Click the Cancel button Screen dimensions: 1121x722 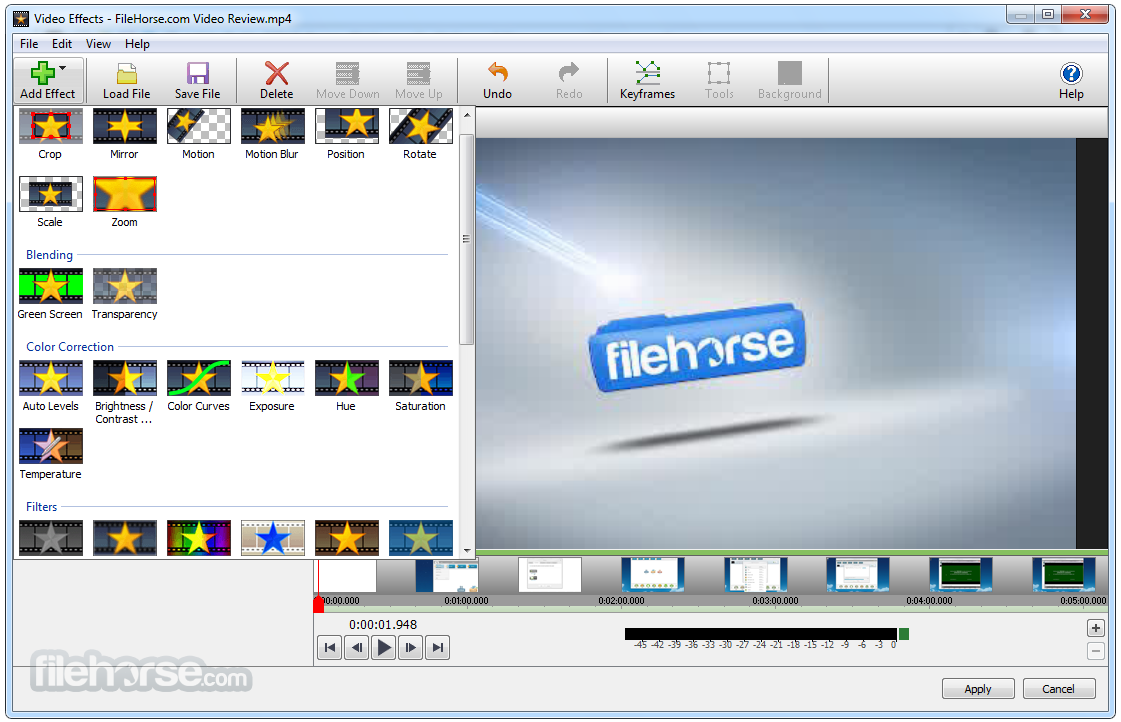pyautogui.click(x=1059, y=689)
